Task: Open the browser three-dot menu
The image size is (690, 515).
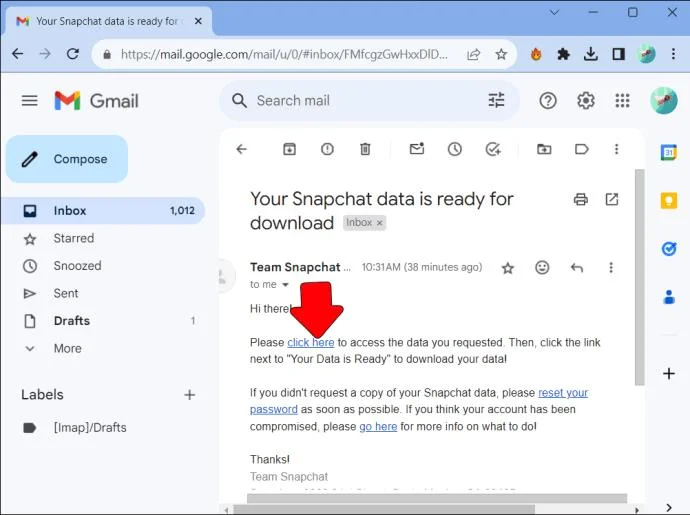Action: (x=673, y=54)
